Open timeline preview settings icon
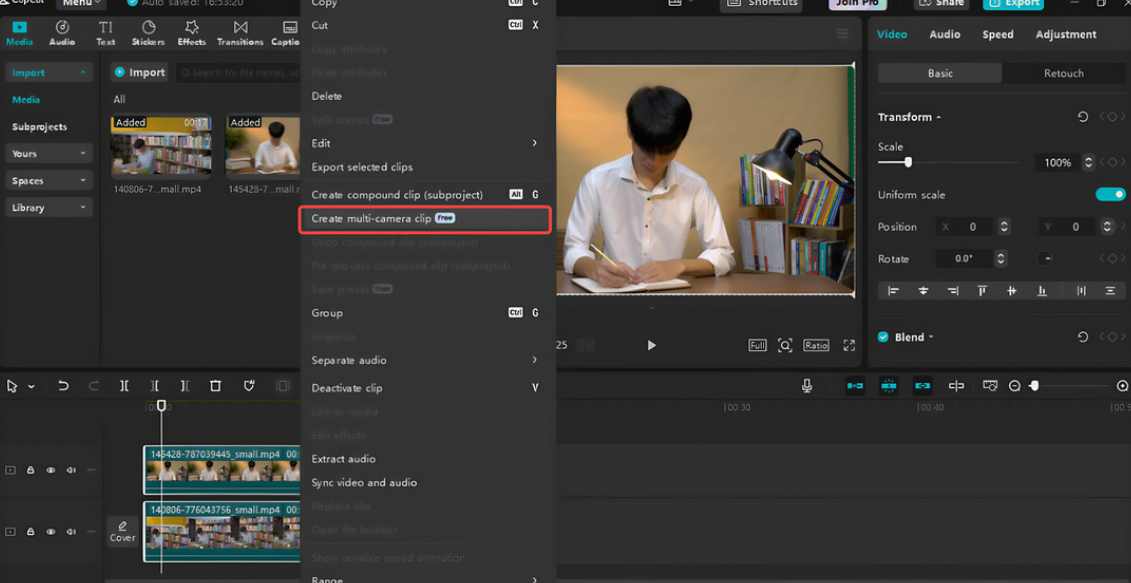 tap(990, 386)
